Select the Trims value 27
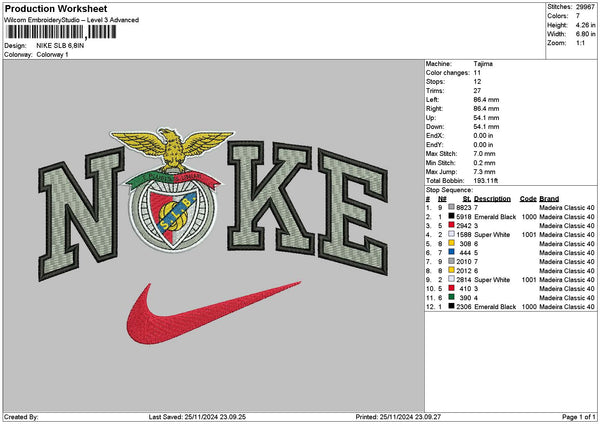600x424 pixels. (477, 91)
